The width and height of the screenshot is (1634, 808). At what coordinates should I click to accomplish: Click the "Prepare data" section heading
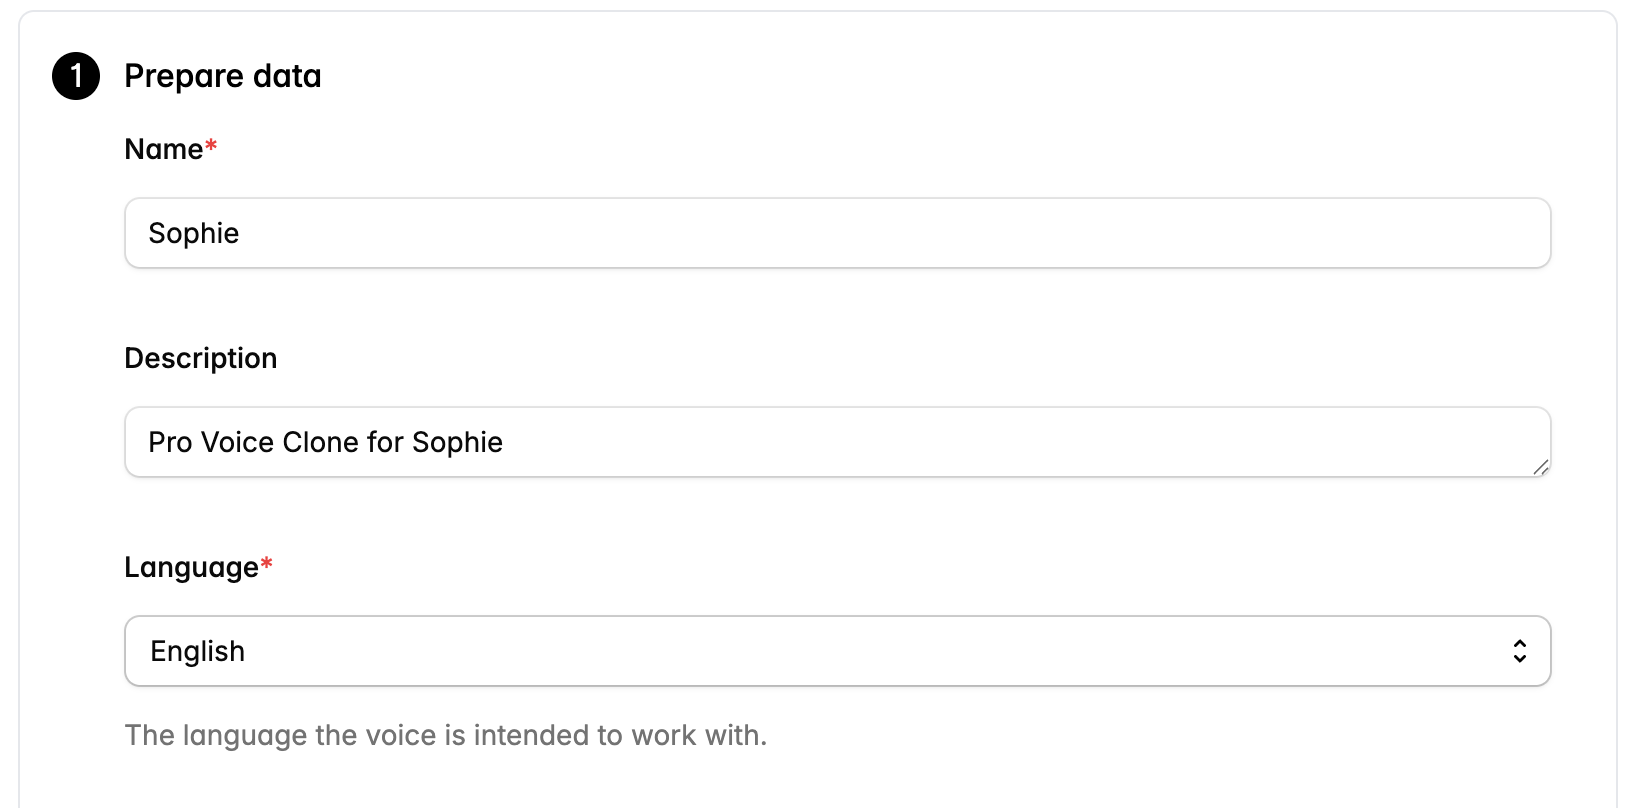(222, 77)
